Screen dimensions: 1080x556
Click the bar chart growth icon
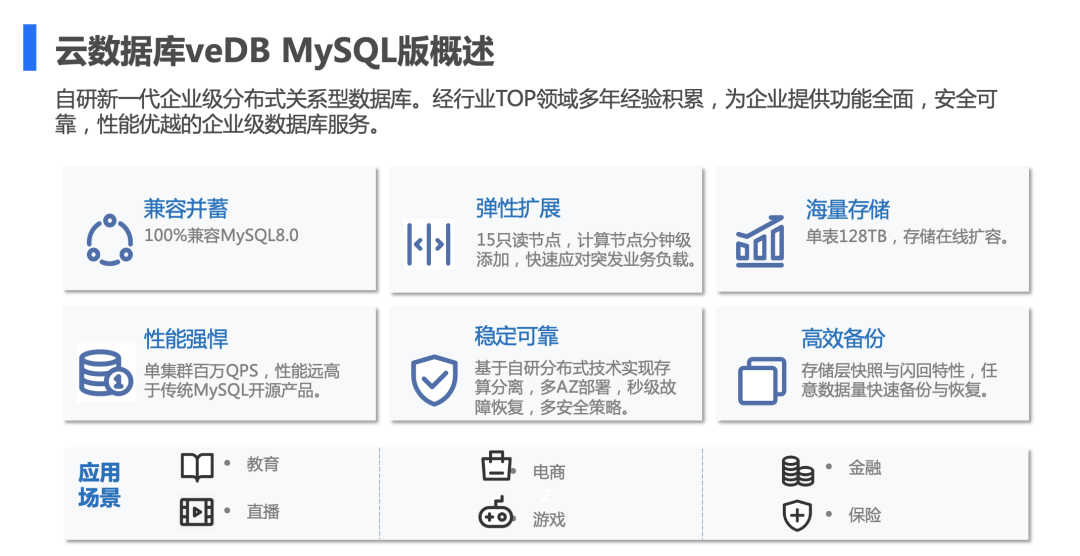(x=760, y=241)
